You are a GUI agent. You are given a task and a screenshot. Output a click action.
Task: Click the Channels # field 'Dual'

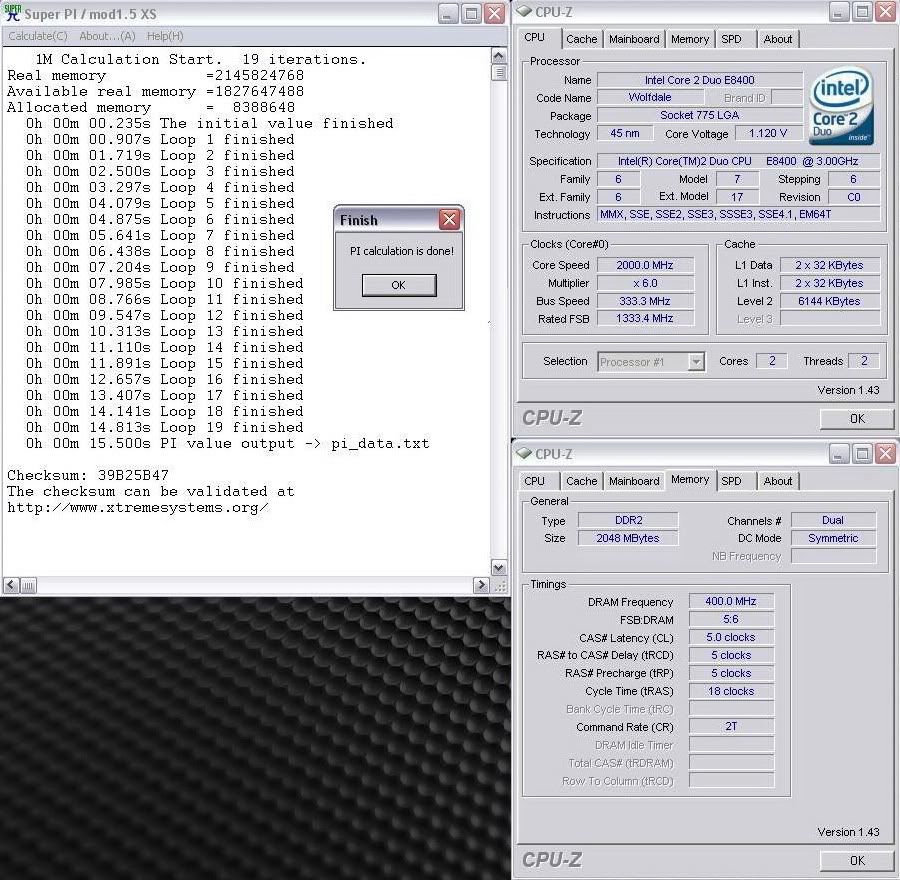point(833,520)
